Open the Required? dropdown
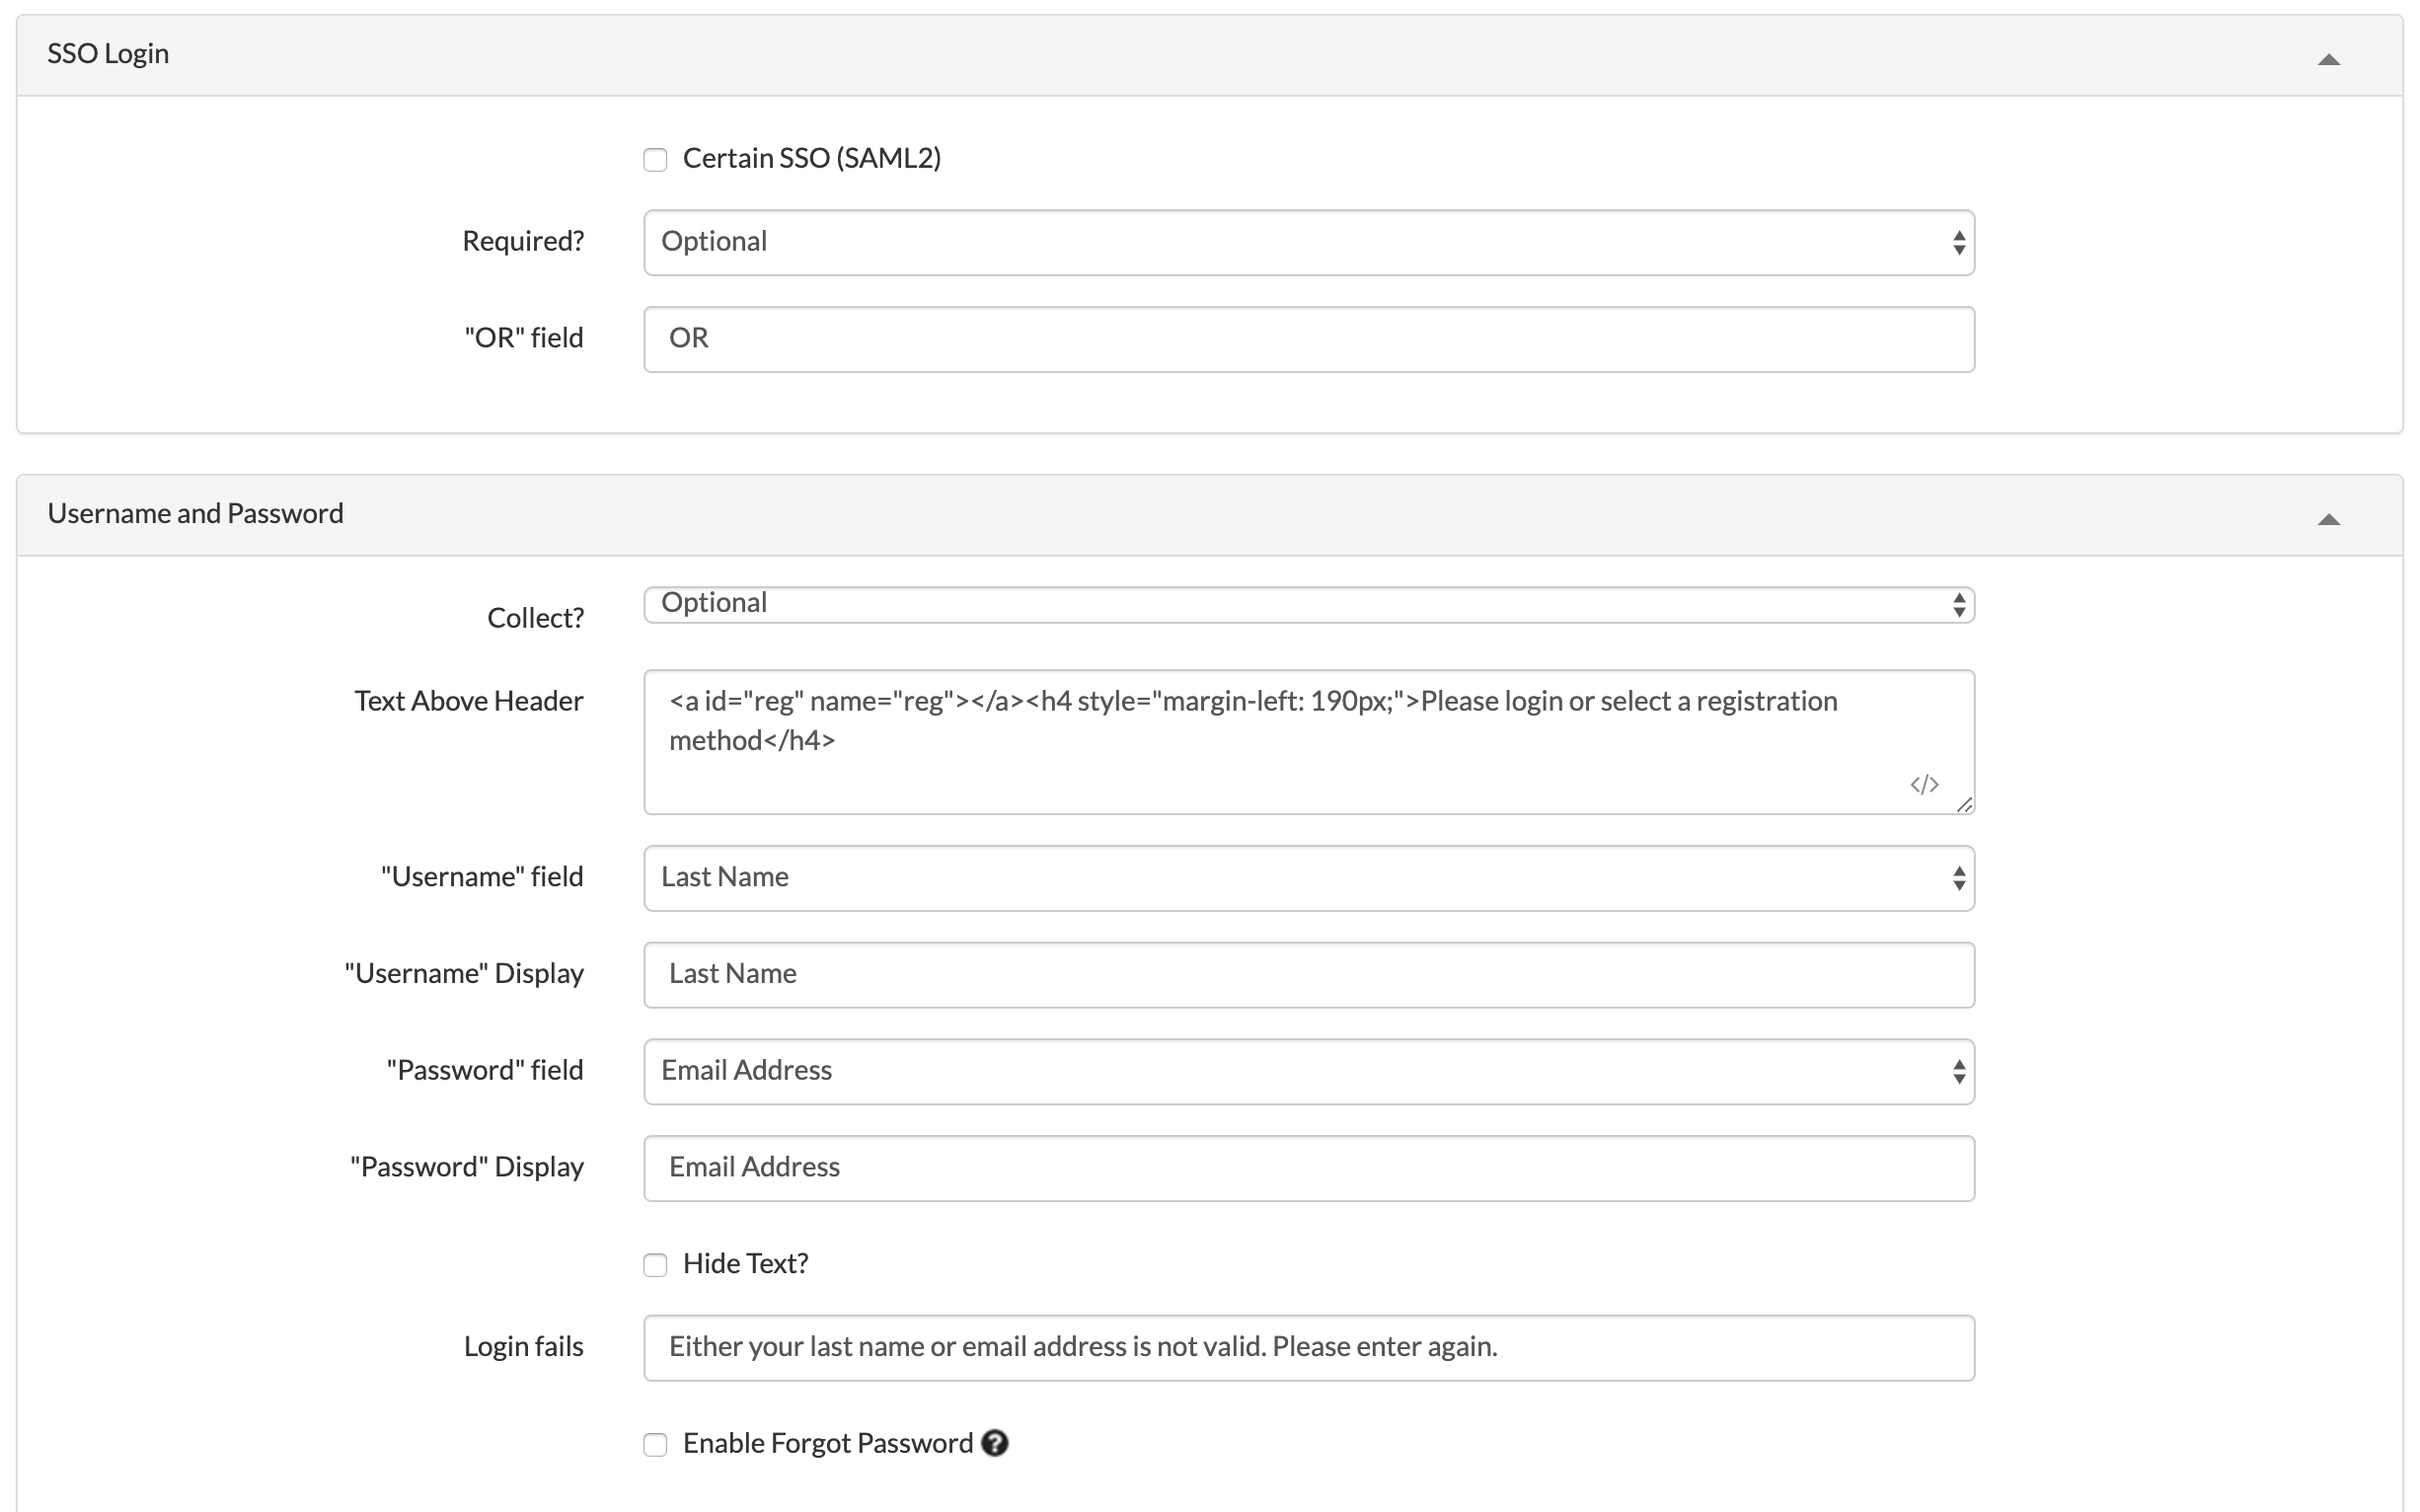2420x1512 pixels. [x=1309, y=242]
